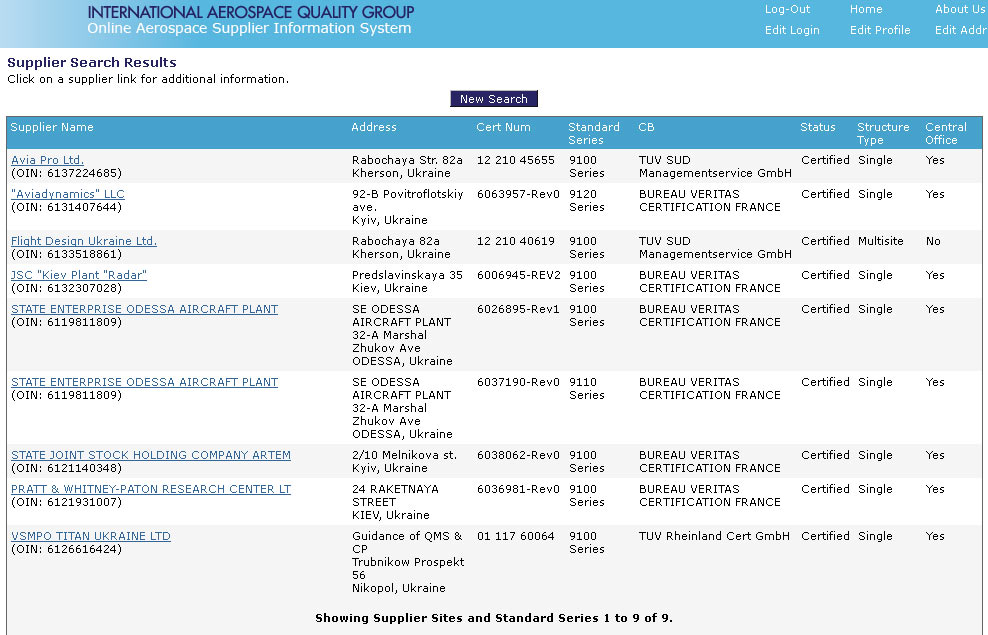Go to Home in top navigation
The width and height of the screenshot is (988, 635).
tap(866, 9)
